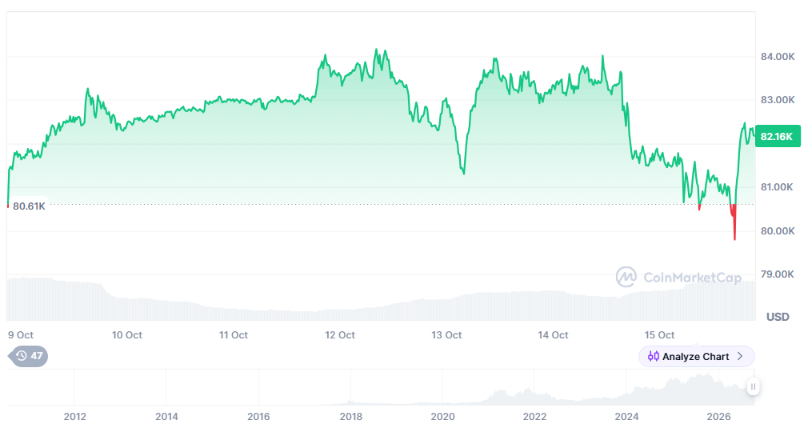Image resolution: width=811 pixels, height=422 pixels.
Task: Click the candlestick icon beside Analyze Chart
Action: point(653,356)
